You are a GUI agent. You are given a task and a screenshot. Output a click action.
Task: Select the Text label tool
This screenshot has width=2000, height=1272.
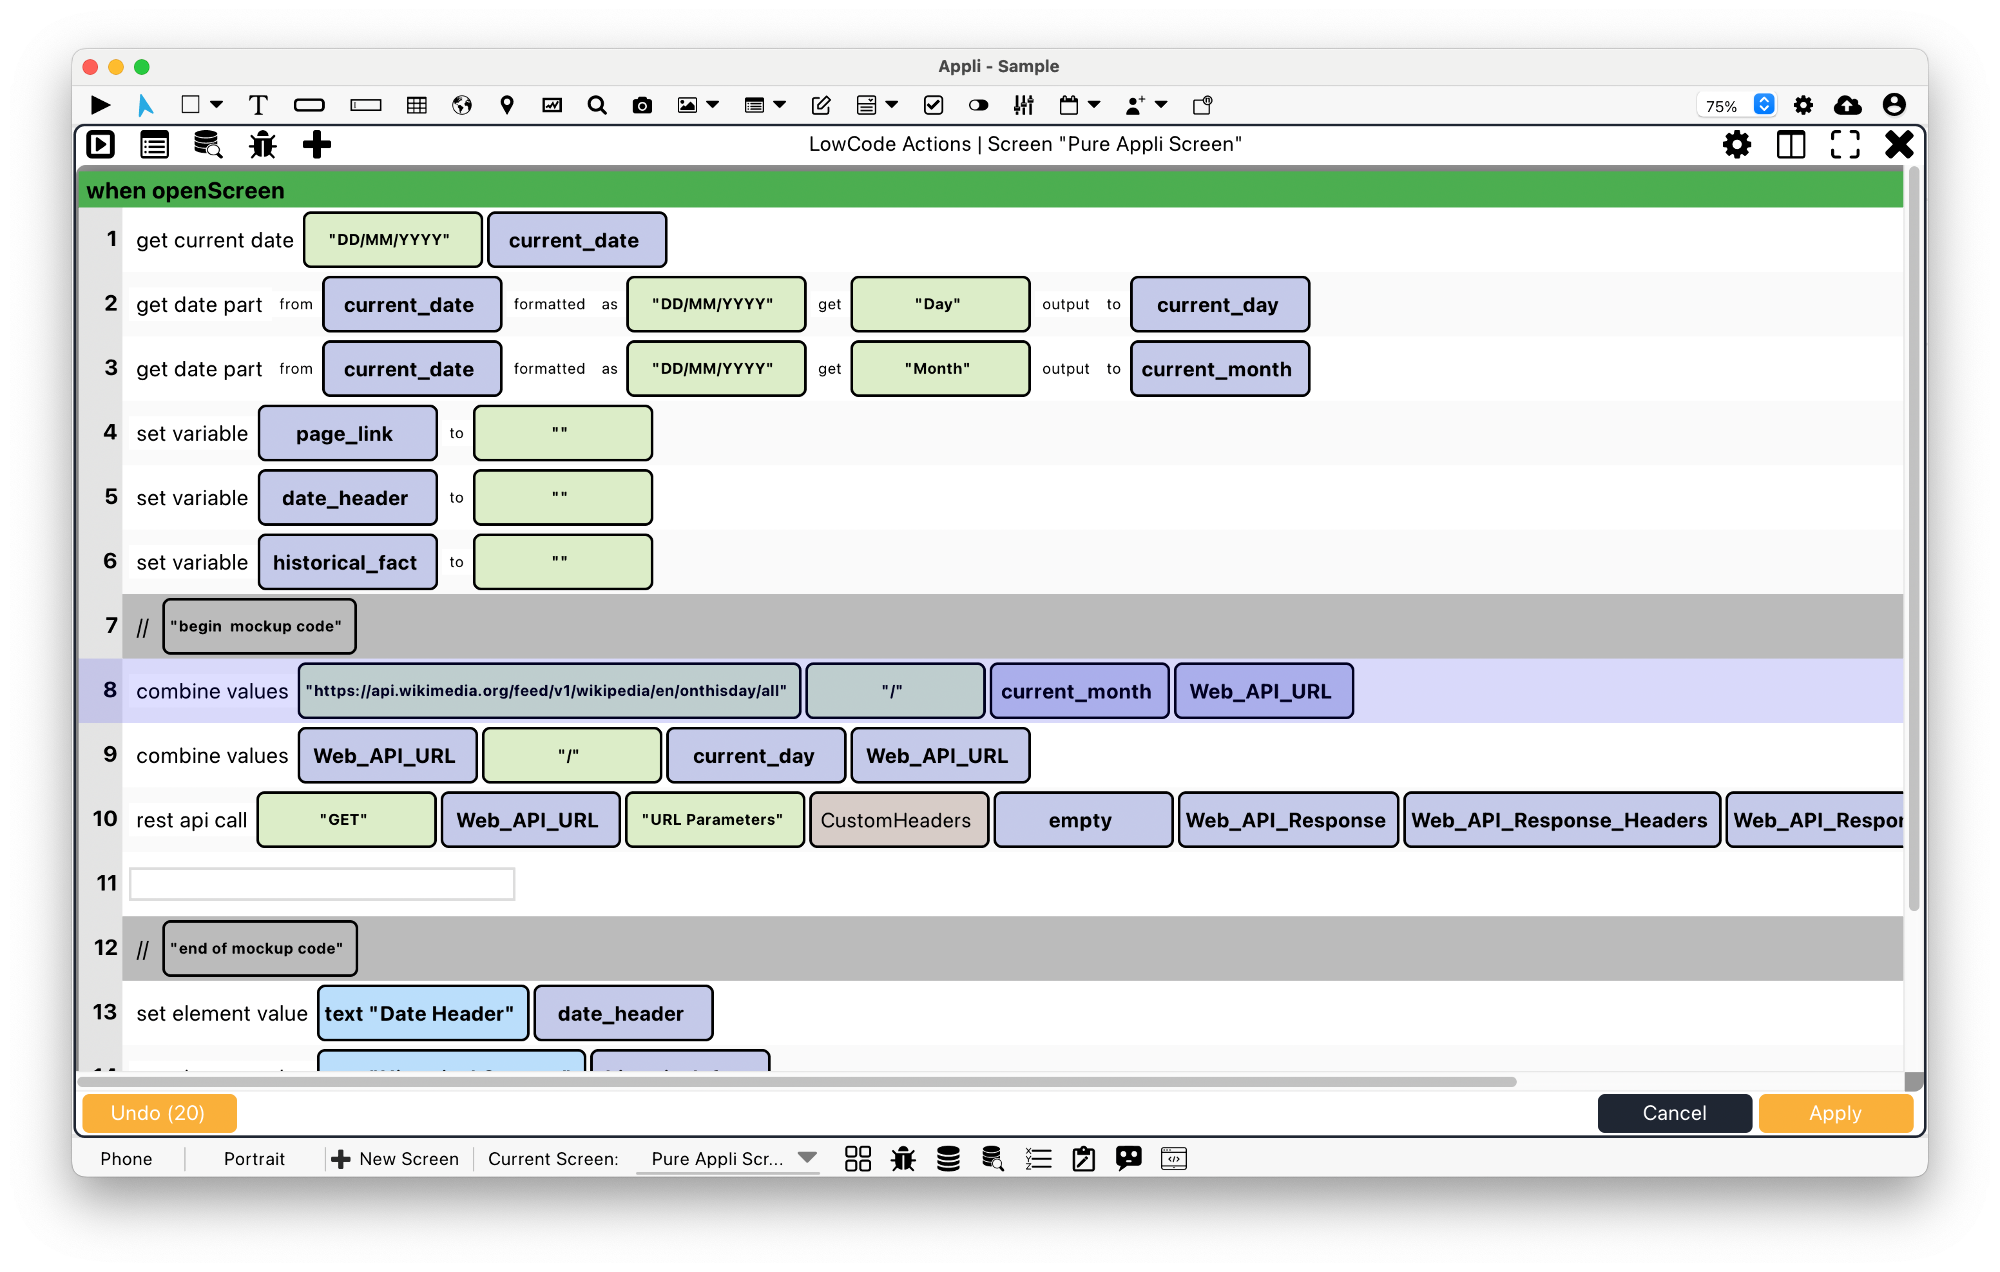pyautogui.click(x=258, y=105)
